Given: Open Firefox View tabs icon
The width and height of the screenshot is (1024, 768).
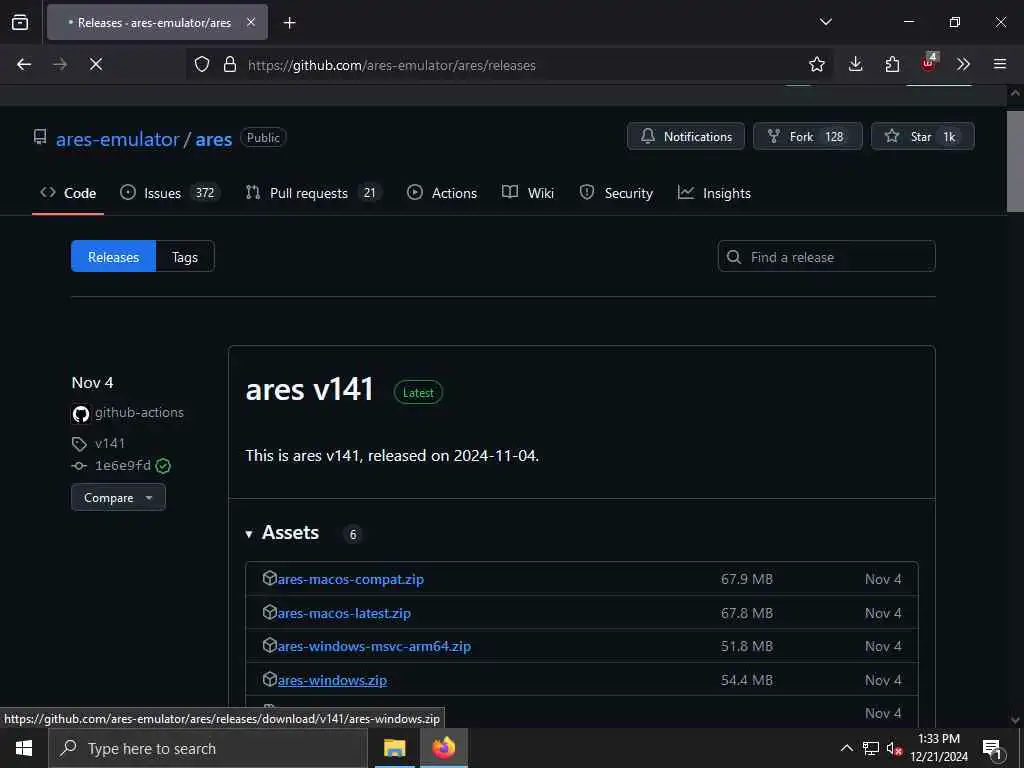Looking at the screenshot, I should pyautogui.click(x=20, y=22).
